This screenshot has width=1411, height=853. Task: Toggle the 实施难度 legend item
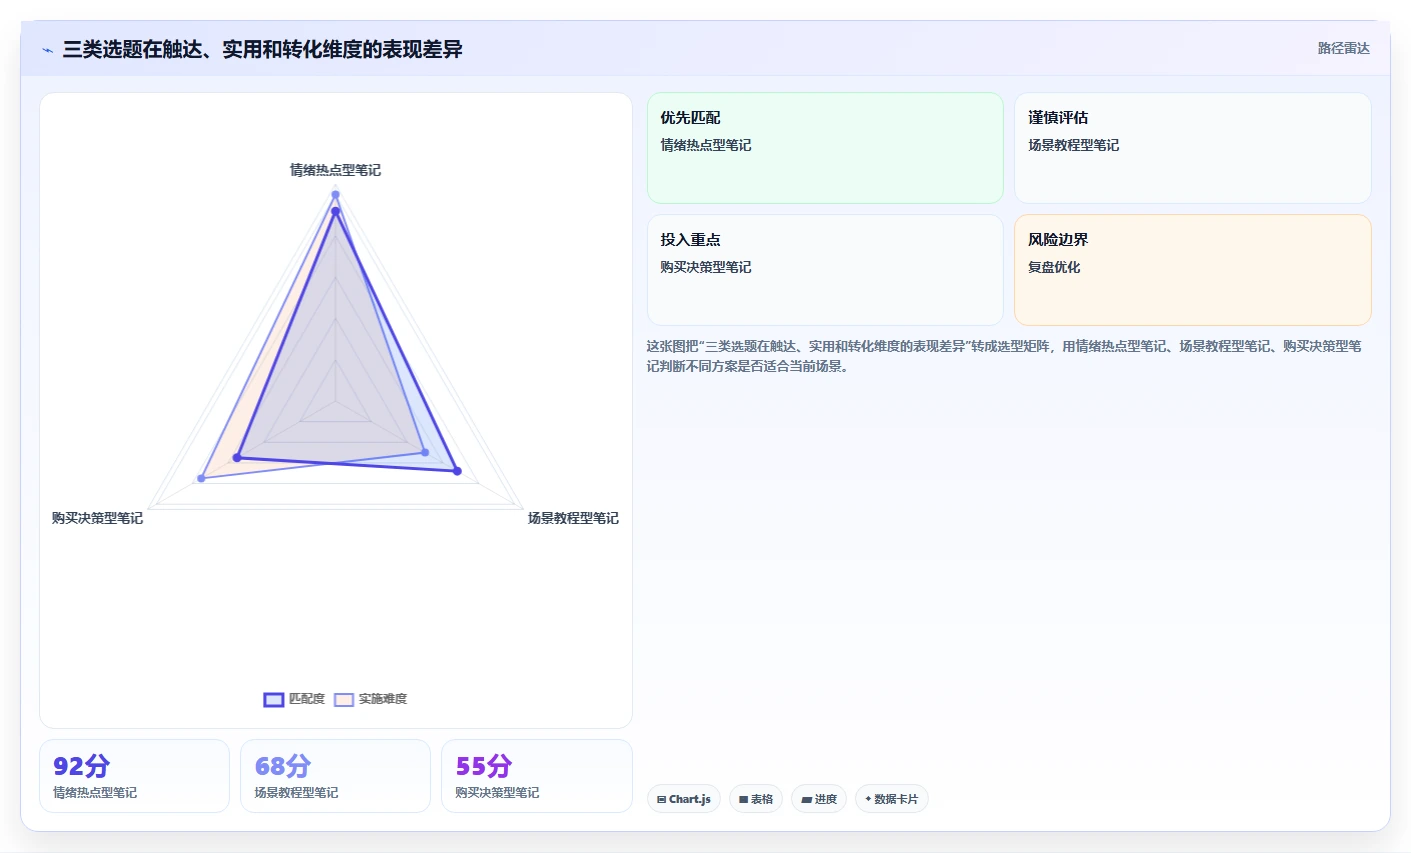pyautogui.click(x=370, y=699)
